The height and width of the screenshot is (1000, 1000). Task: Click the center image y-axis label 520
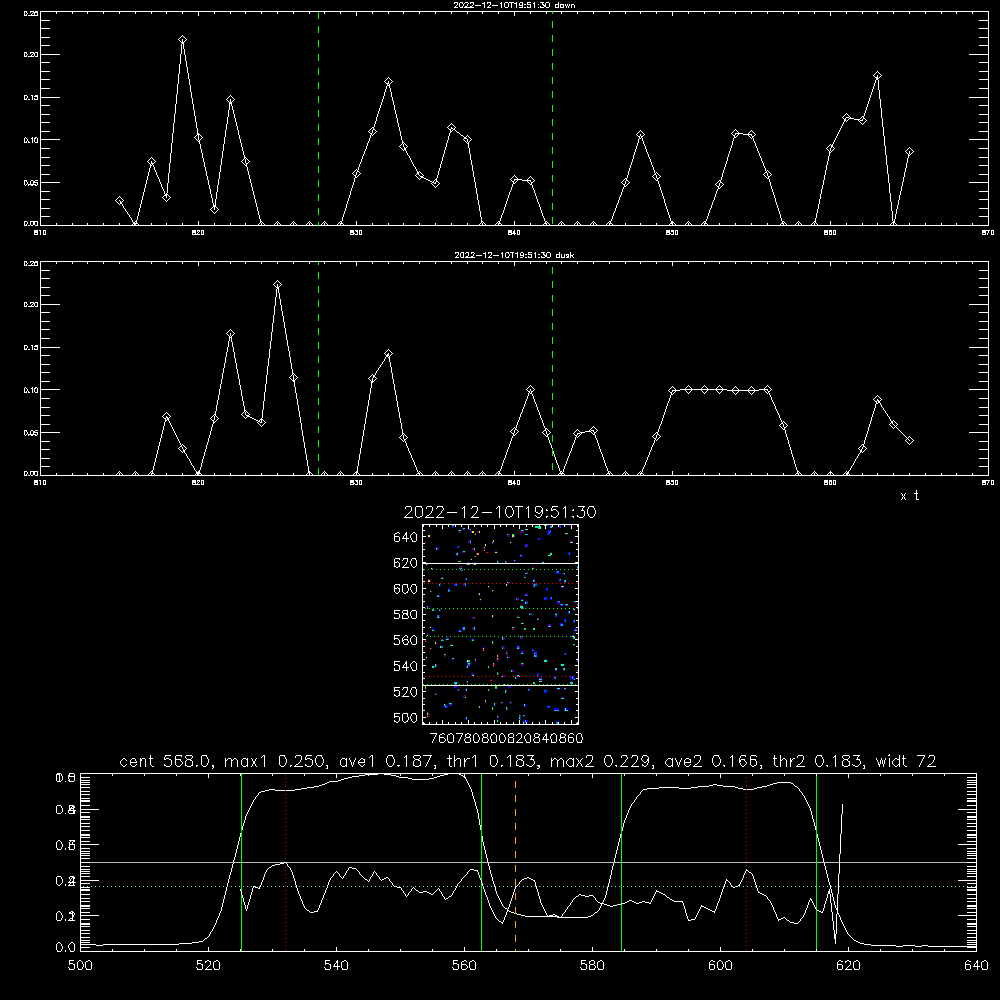click(x=406, y=692)
